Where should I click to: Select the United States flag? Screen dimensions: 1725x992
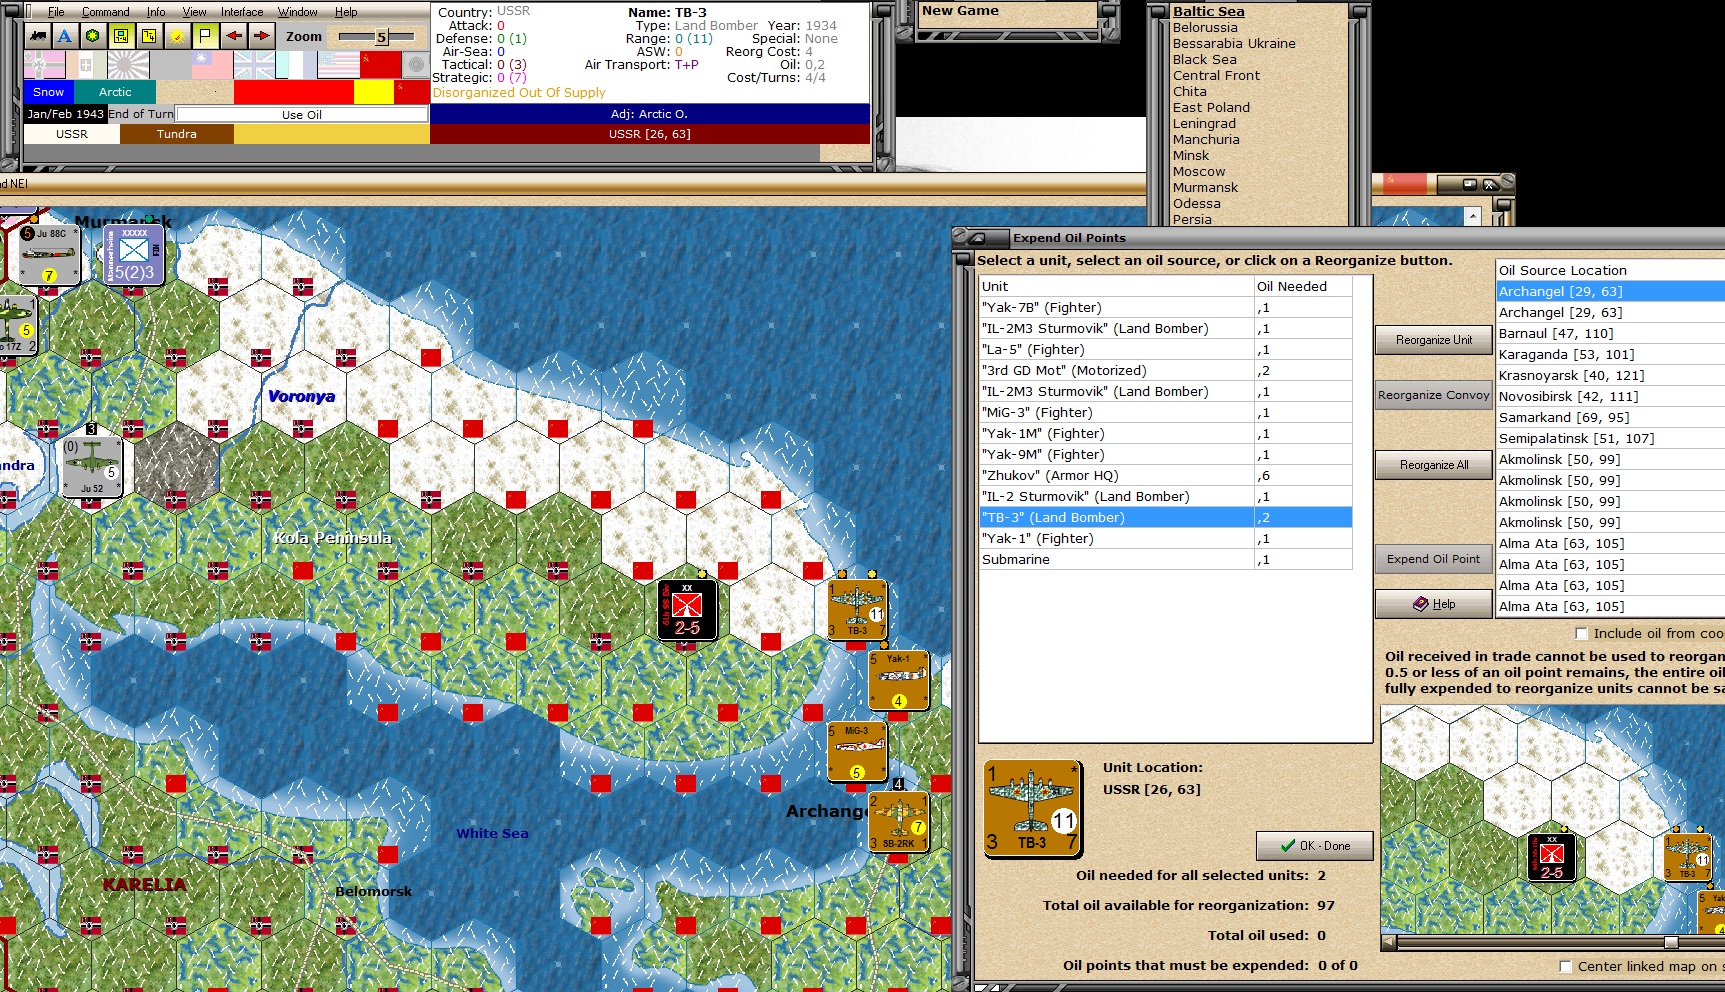(x=338, y=65)
